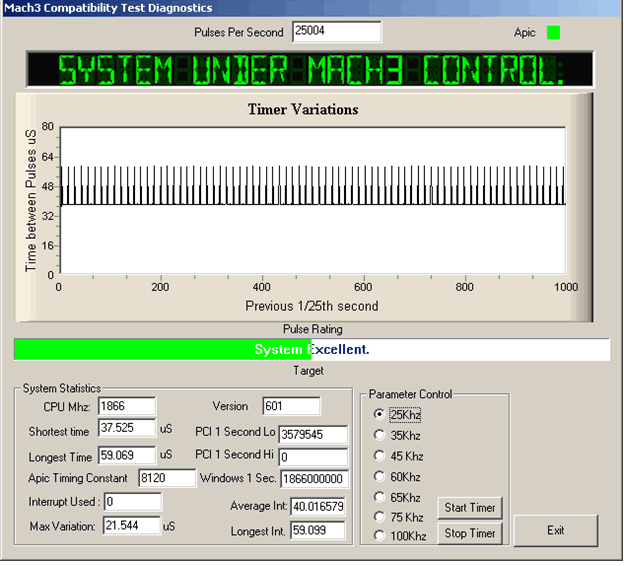This screenshot has width=624, height=566.
Task: Click the Stop Timer button
Action: coord(470,533)
